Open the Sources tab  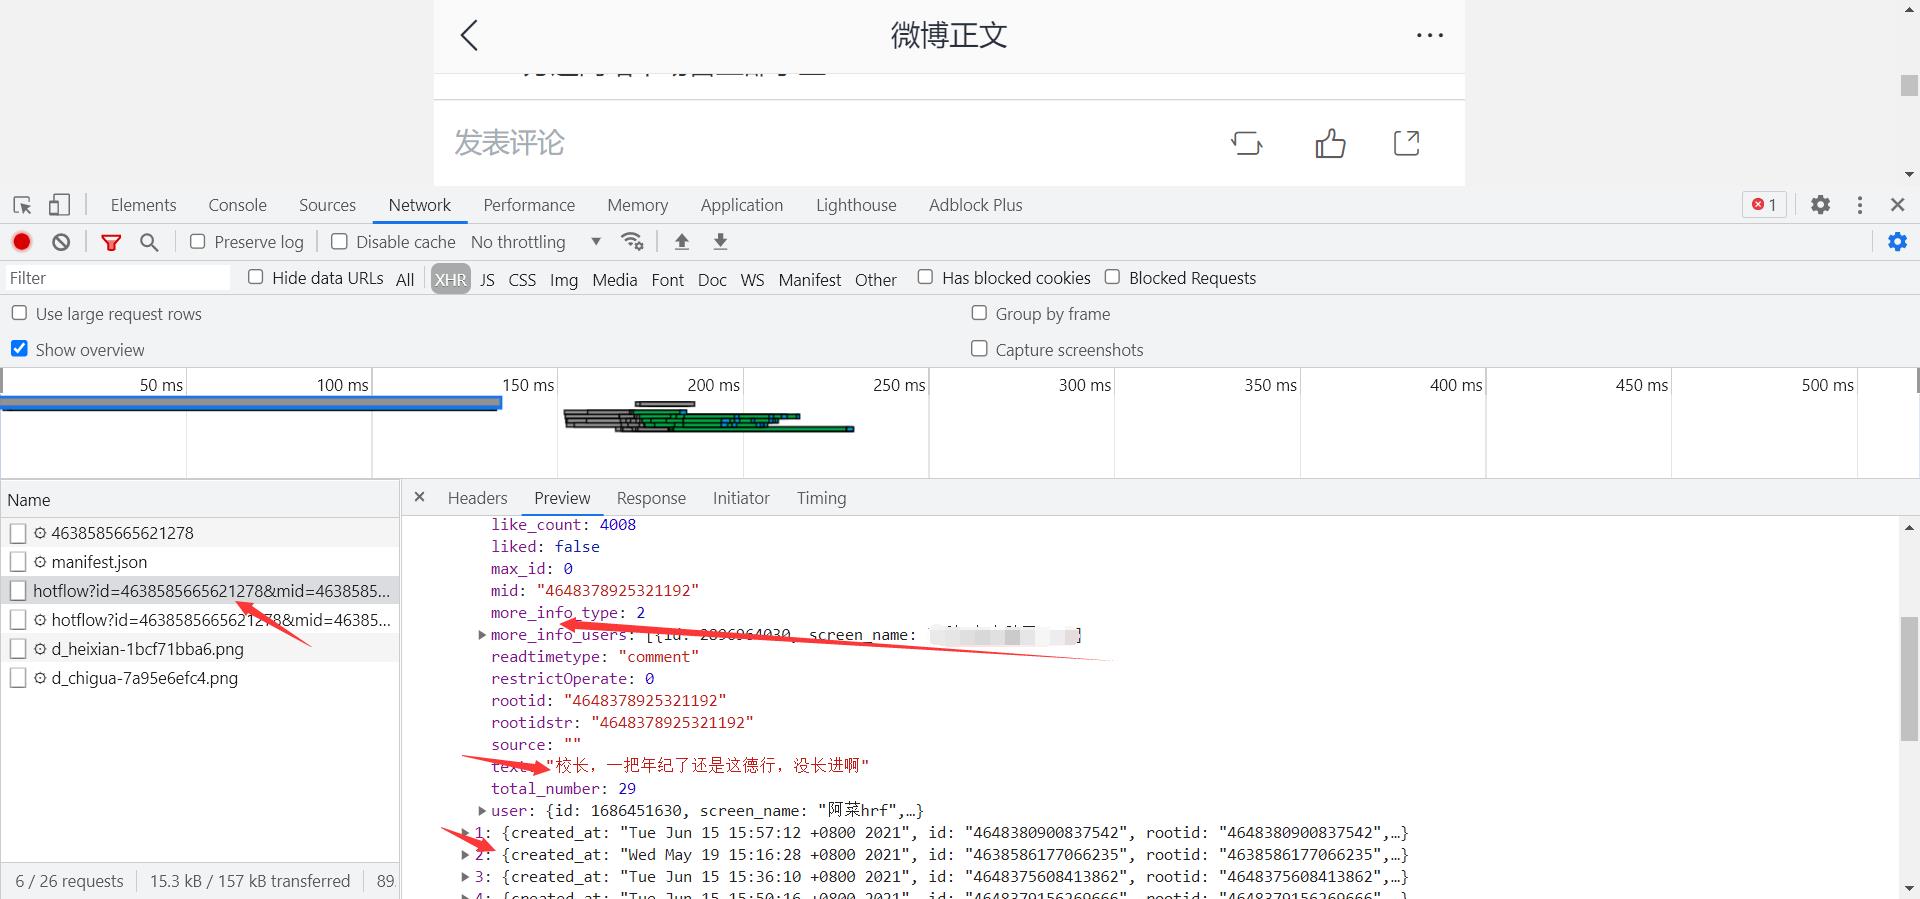(x=327, y=205)
